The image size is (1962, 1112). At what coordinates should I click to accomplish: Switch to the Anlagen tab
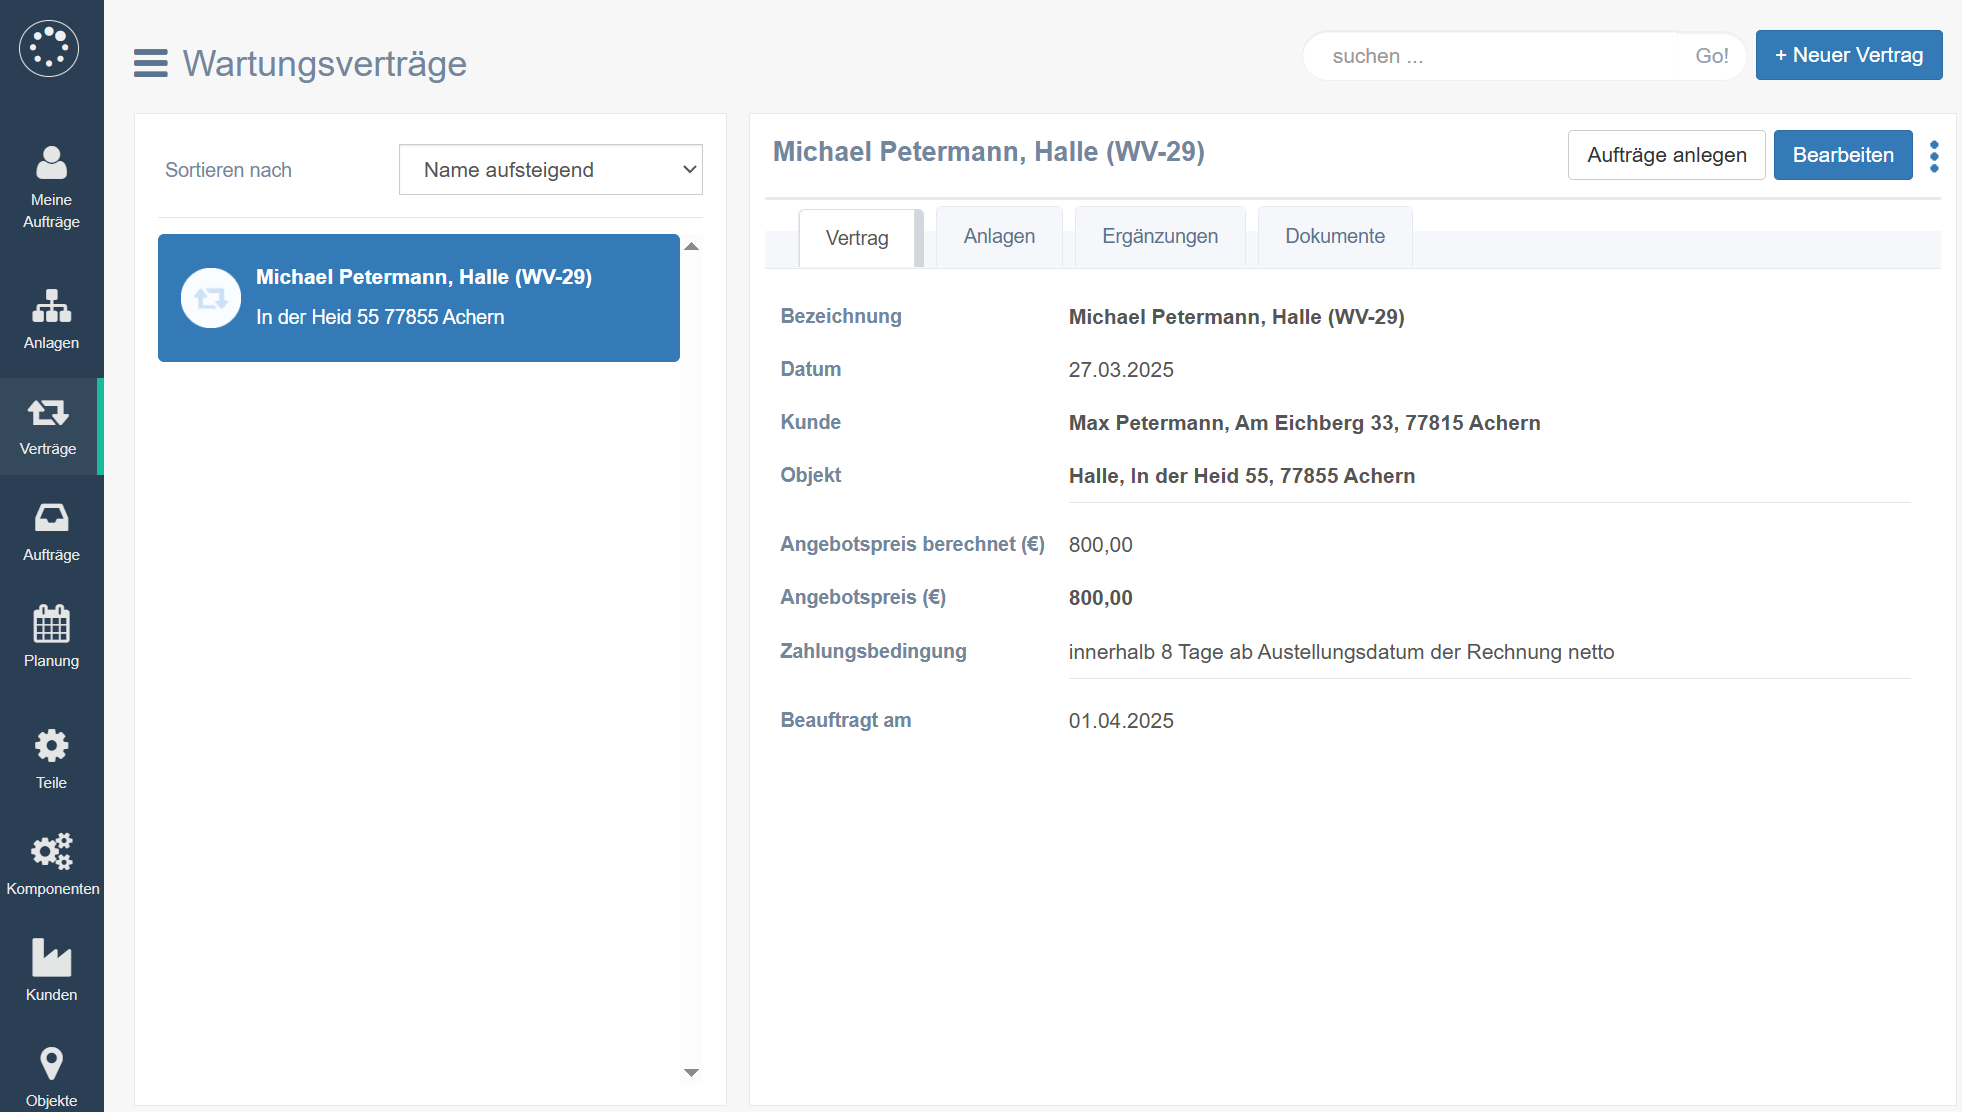(998, 237)
